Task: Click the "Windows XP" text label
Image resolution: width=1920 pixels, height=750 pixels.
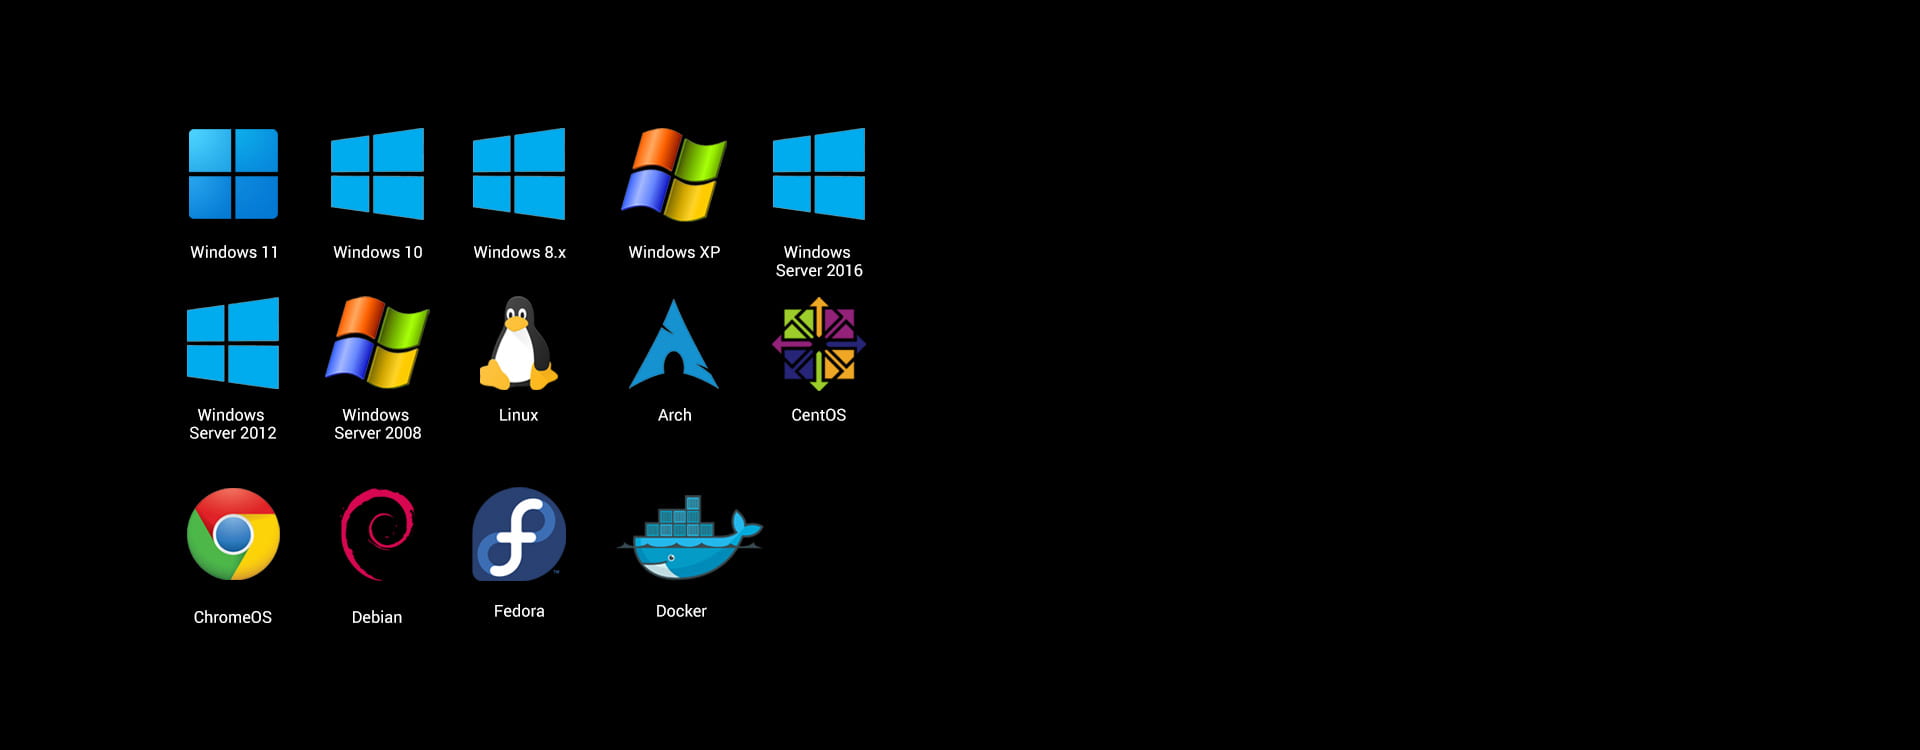Action: [674, 252]
